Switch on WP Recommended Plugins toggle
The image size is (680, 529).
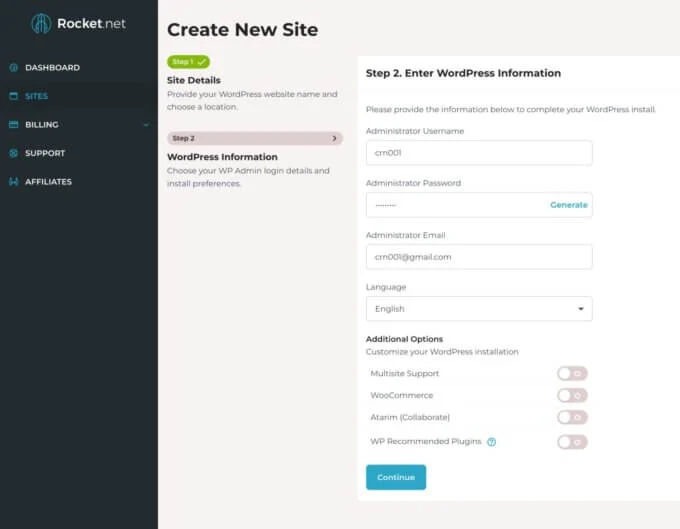coord(572,442)
